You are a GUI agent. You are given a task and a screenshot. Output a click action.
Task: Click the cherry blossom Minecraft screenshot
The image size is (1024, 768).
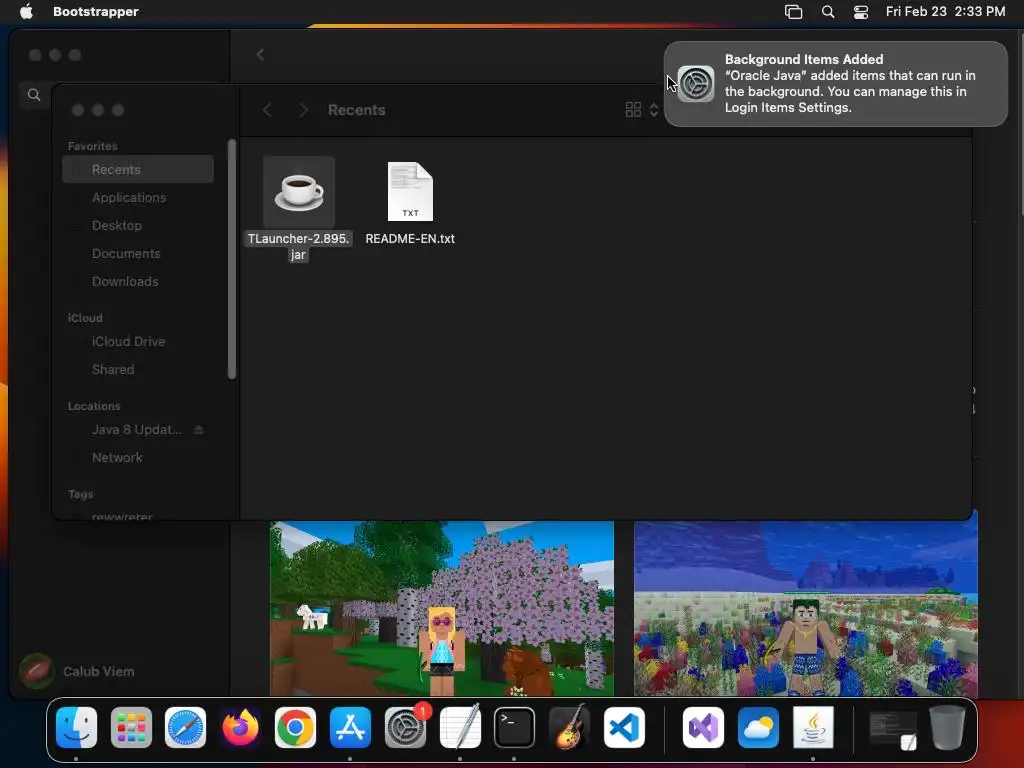click(x=442, y=608)
